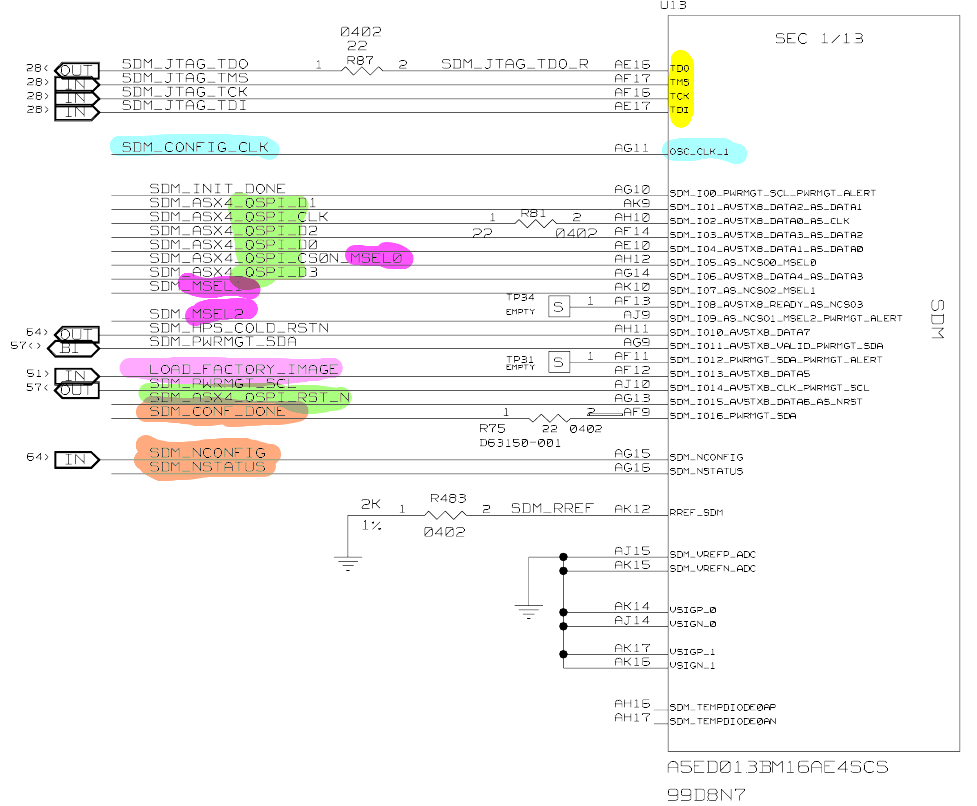Click the SDM_IO0_PWRMGT_SCL_PWRMGT_ALERT pin name
977x806 pixels.
point(773,193)
